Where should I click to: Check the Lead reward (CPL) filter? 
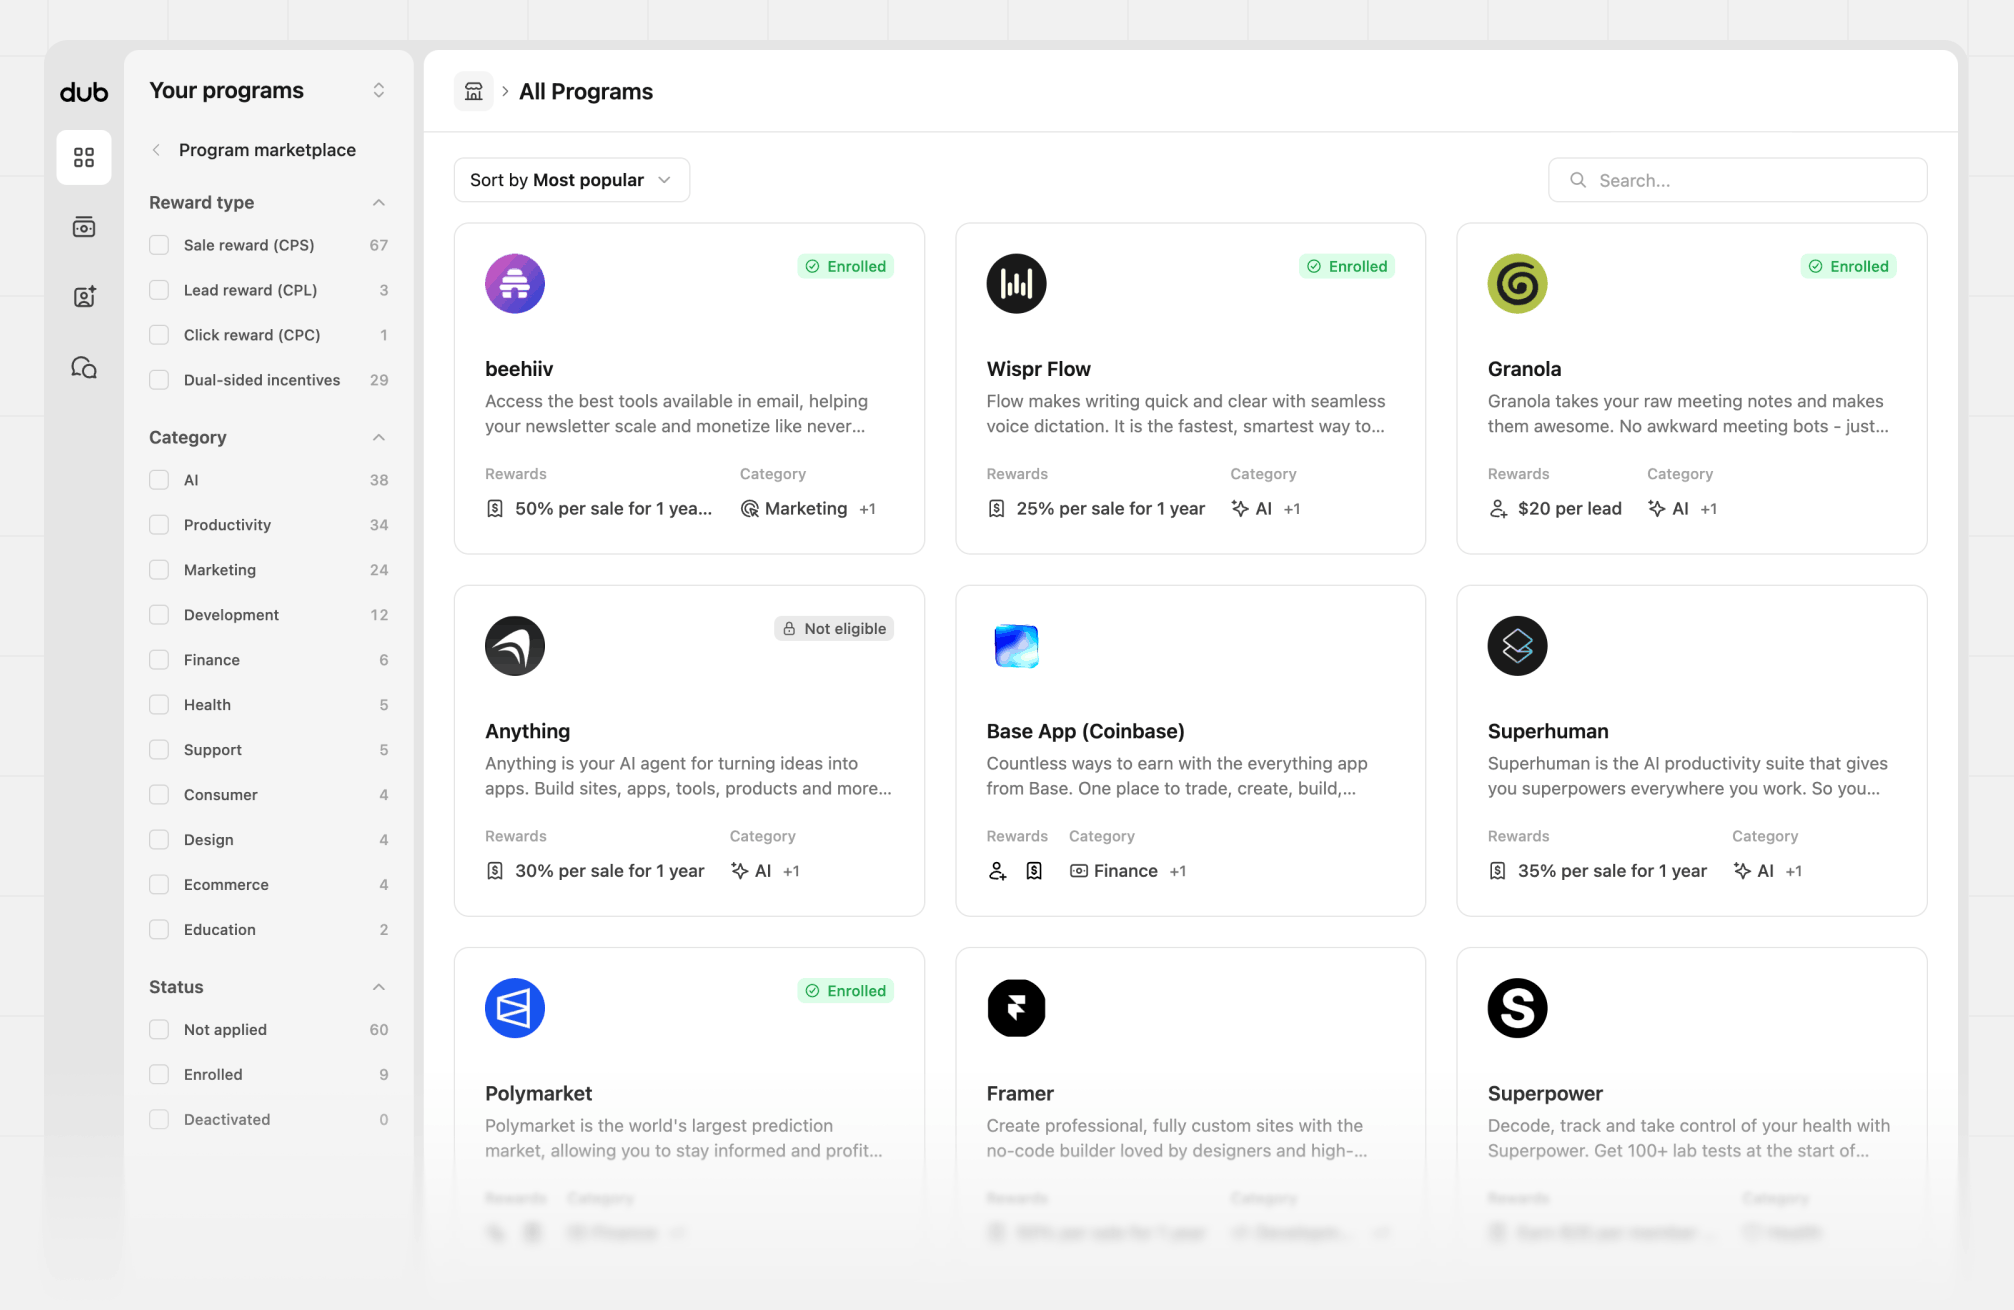159,290
